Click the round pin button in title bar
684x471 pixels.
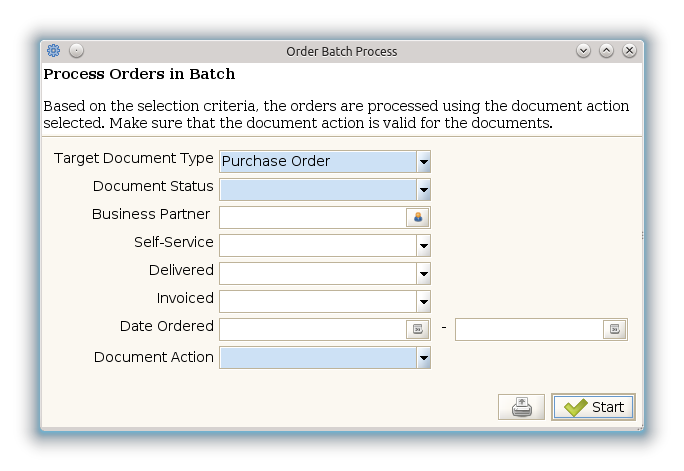tap(76, 51)
